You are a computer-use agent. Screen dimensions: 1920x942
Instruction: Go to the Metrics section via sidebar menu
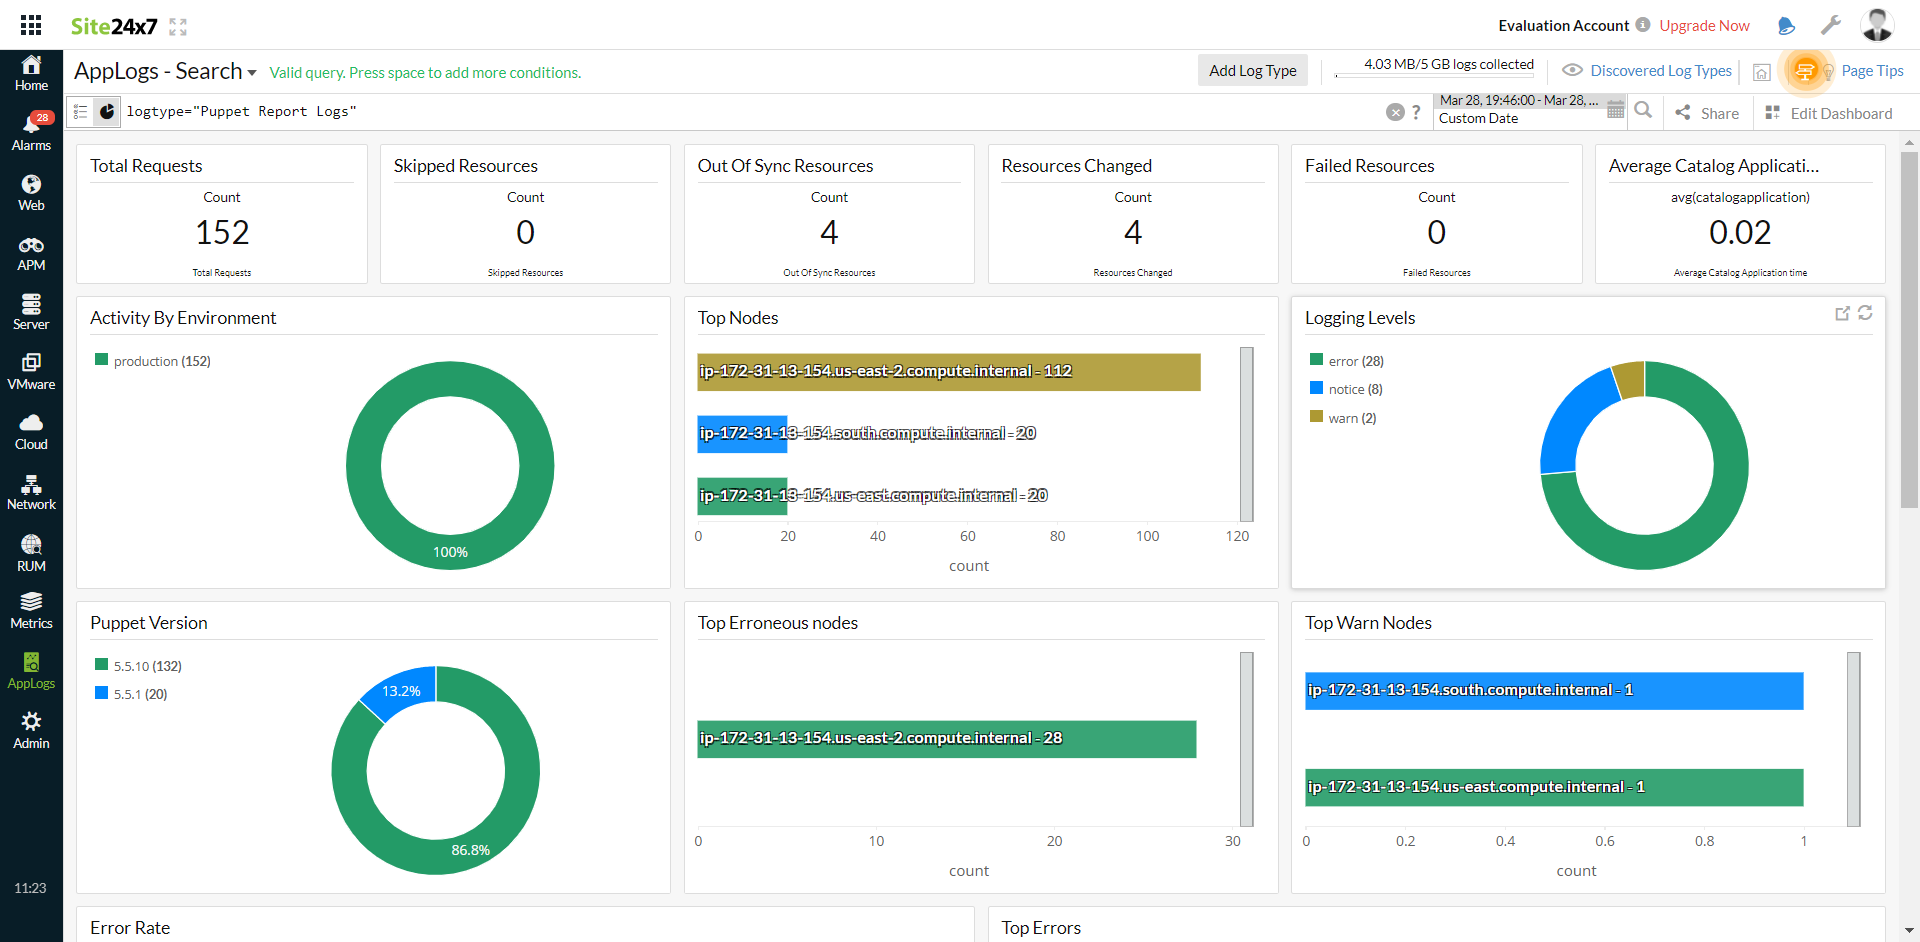pyautogui.click(x=31, y=610)
